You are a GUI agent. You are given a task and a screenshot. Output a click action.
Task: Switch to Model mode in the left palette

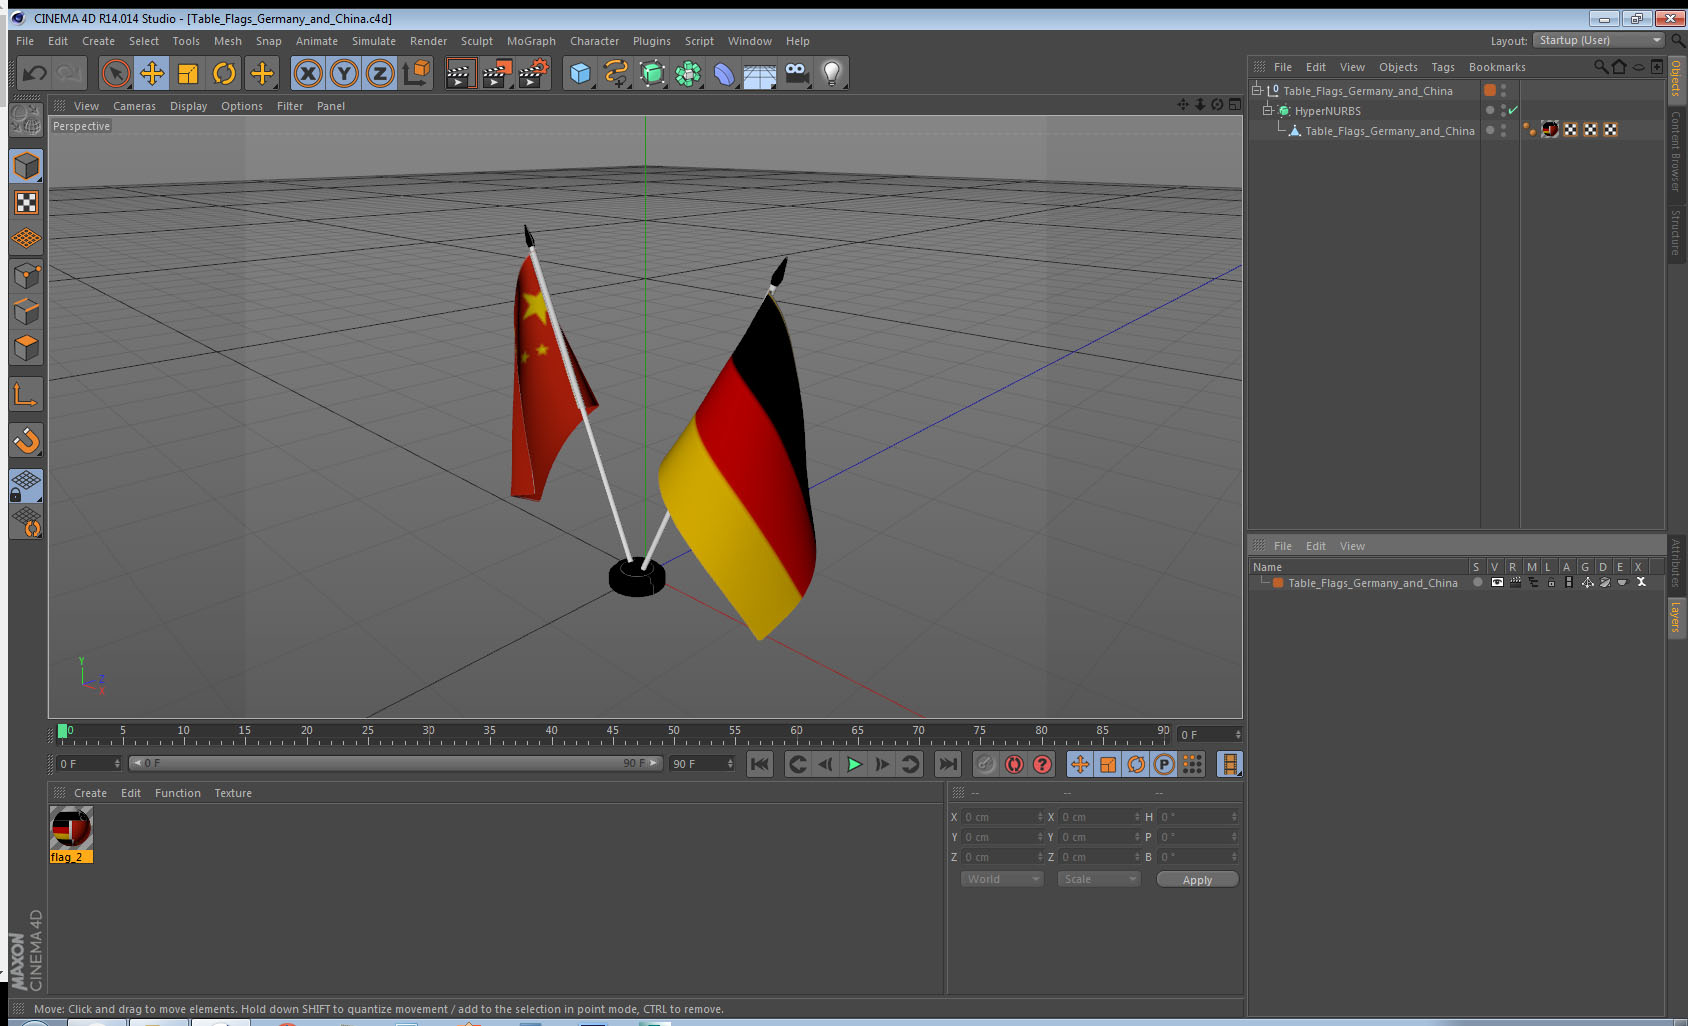26,166
